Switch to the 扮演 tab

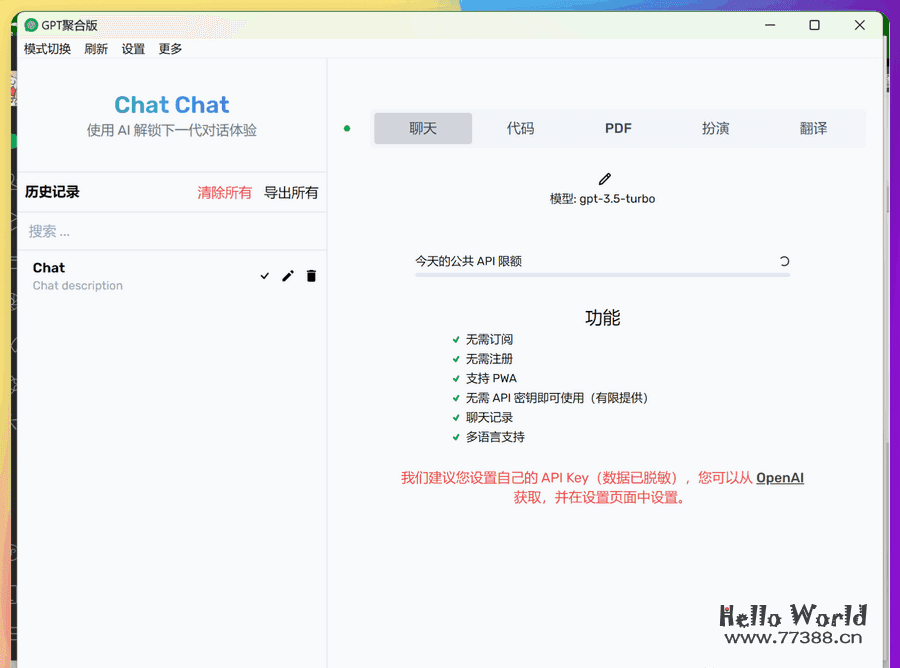click(716, 129)
